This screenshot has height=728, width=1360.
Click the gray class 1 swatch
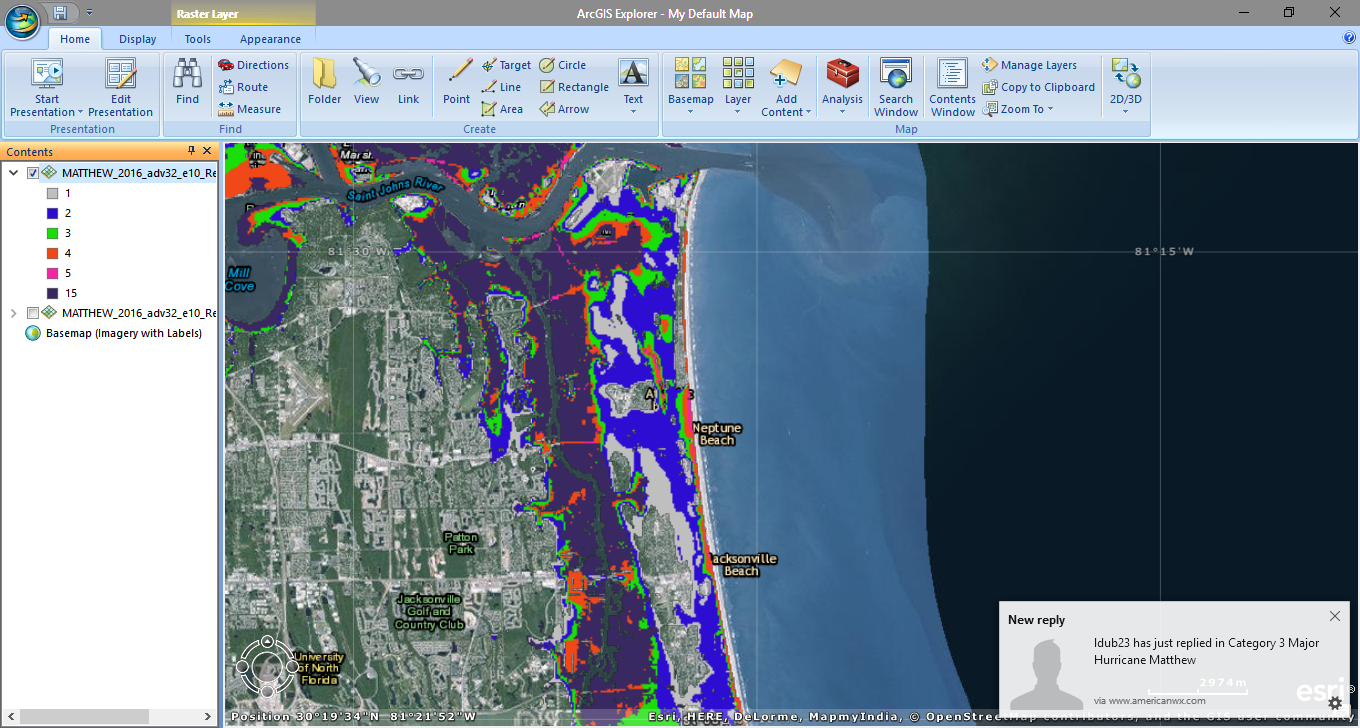pyautogui.click(x=52, y=193)
